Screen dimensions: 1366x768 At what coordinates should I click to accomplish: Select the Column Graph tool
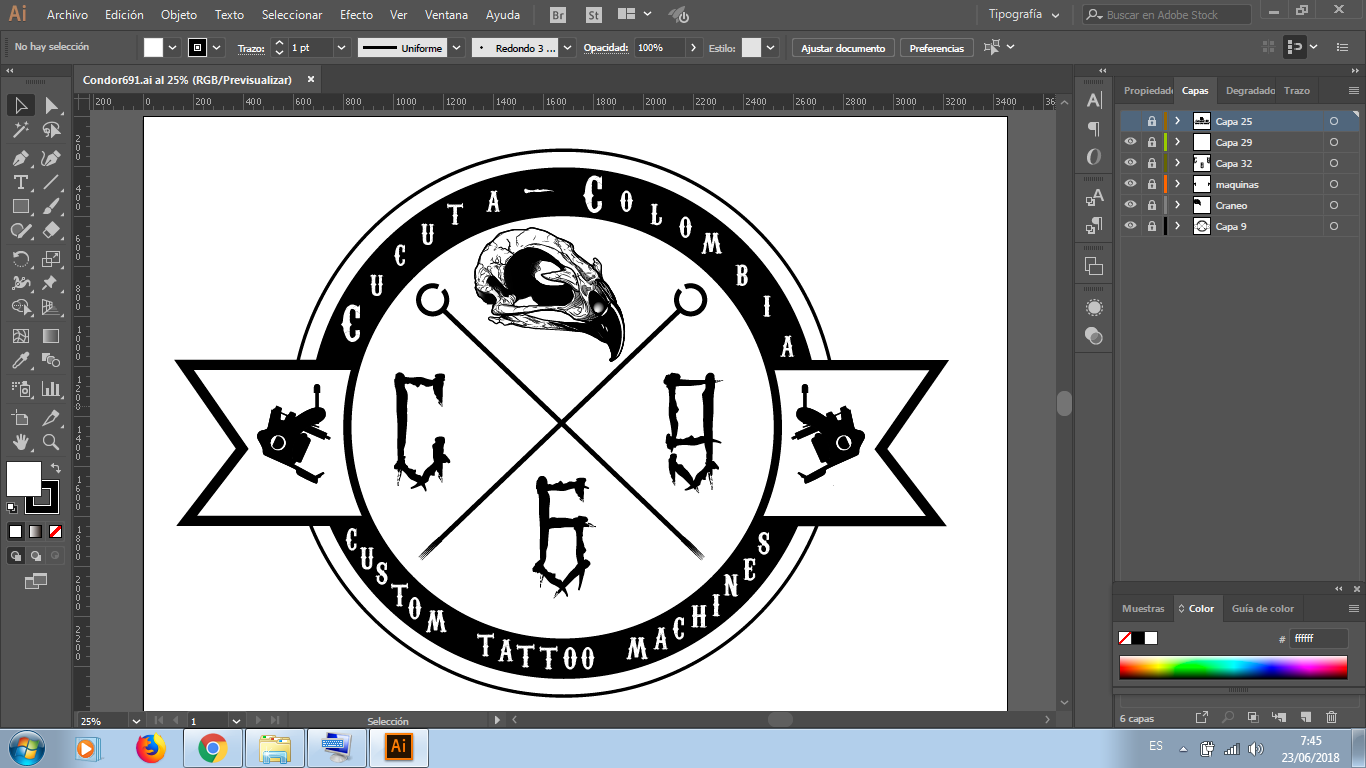(51, 388)
